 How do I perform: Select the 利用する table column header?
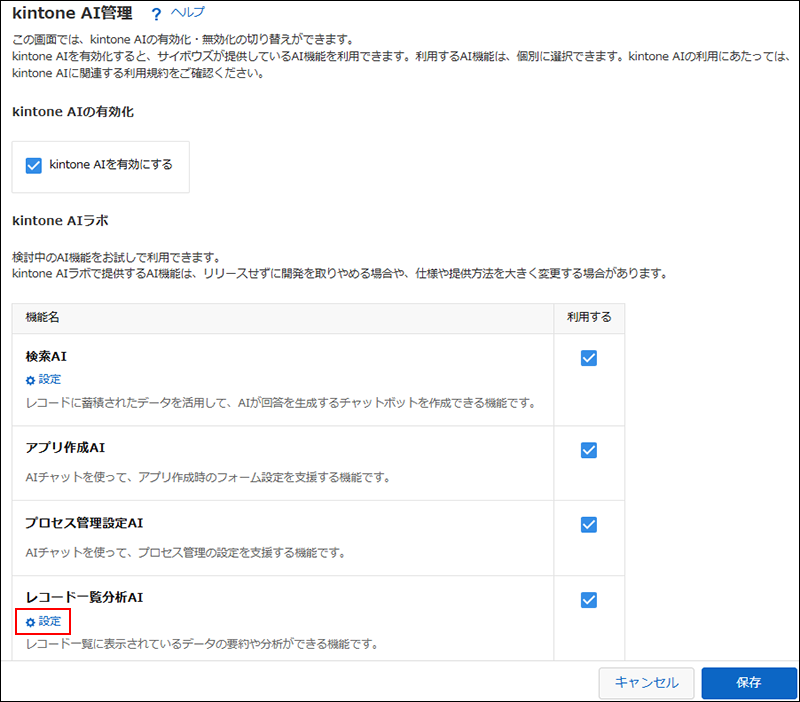(588, 318)
